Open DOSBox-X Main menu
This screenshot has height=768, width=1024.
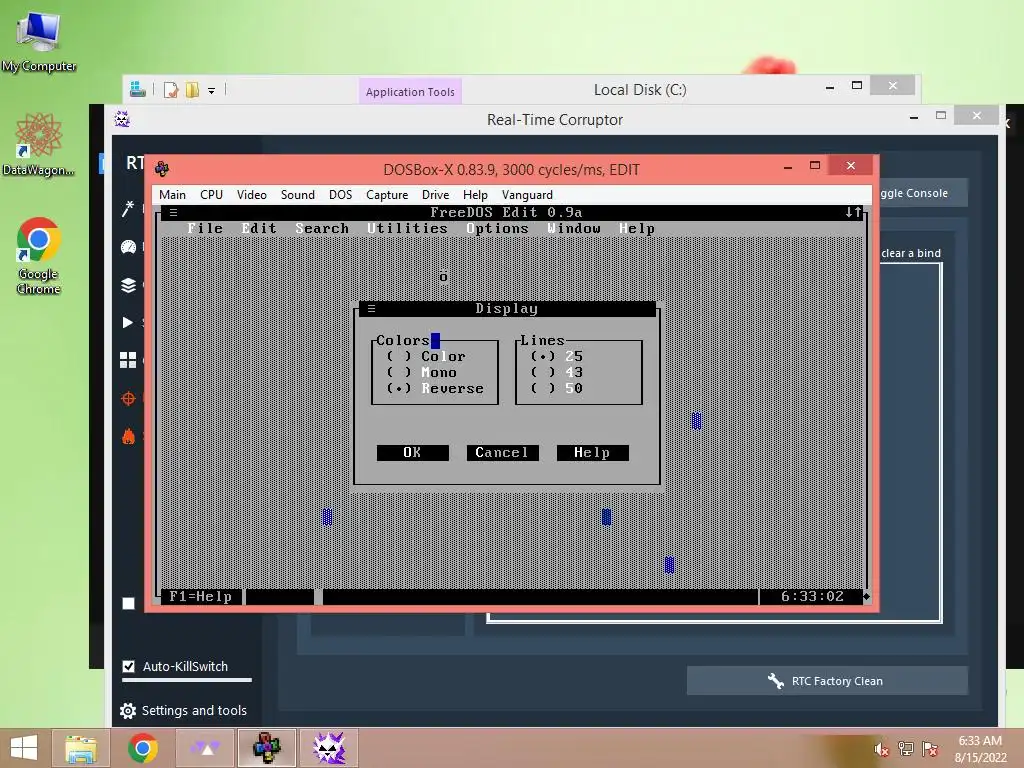click(x=172, y=195)
